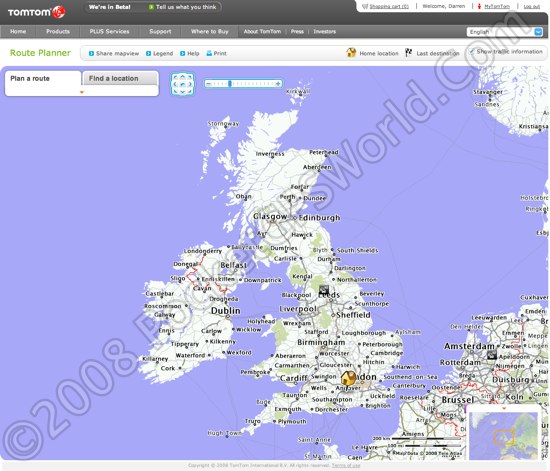Click the TomTom logo
This screenshot has height=471, width=550.
point(36,12)
